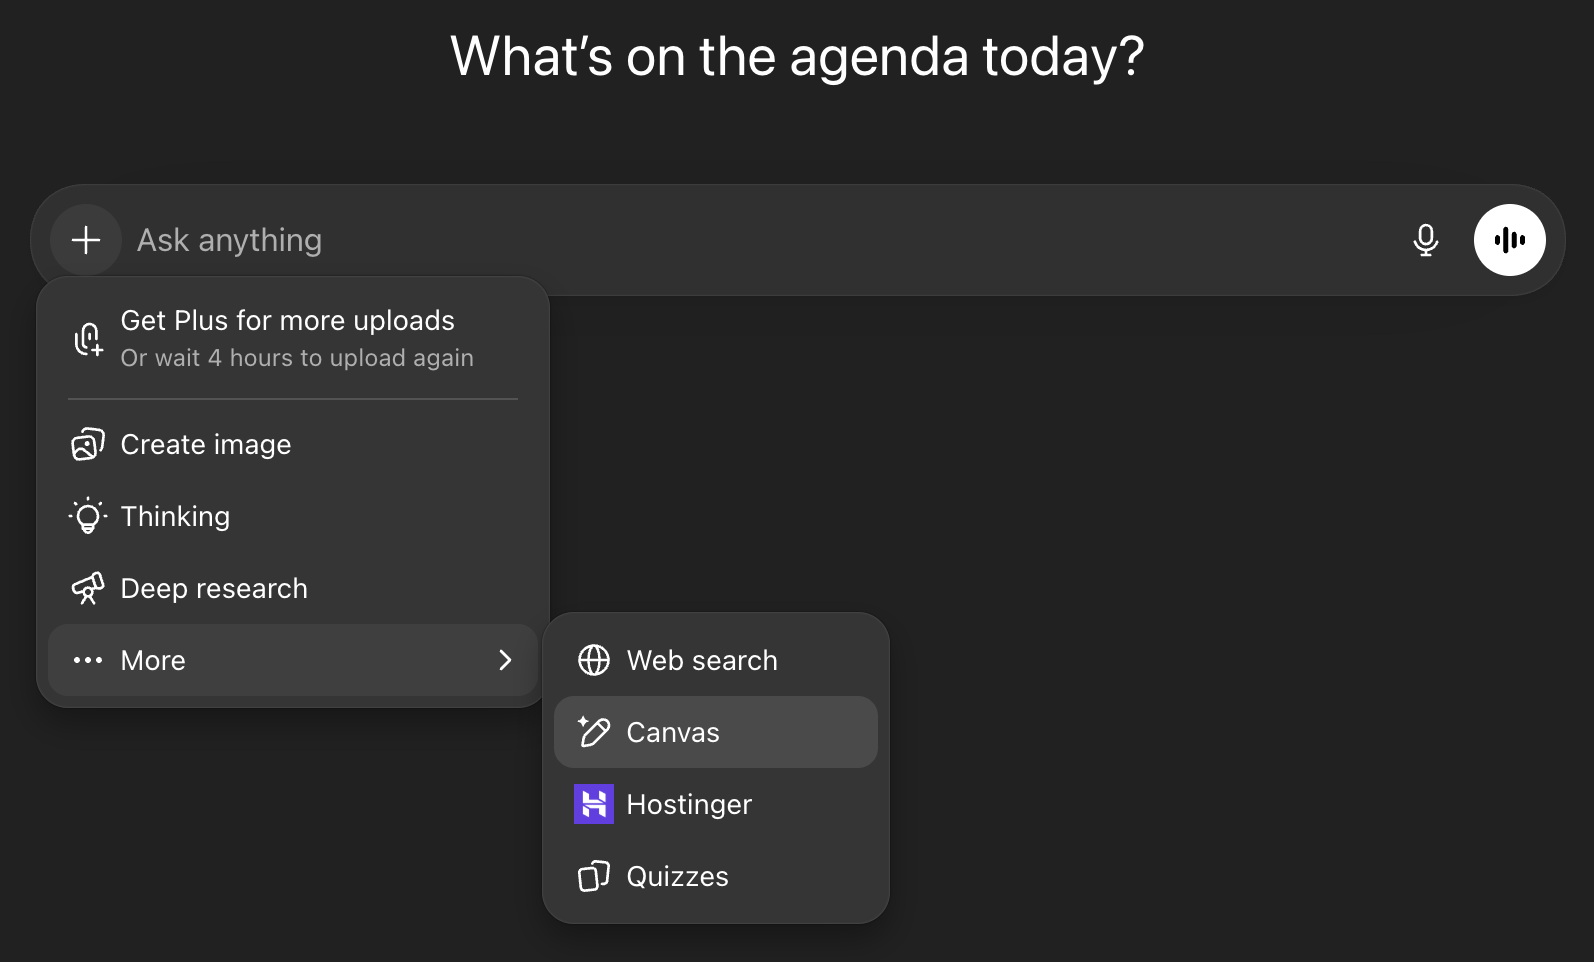Viewport: 1594px width, 962px height.
Task: Click the globe icon beside Web search
Action: [x=594, y=660]
